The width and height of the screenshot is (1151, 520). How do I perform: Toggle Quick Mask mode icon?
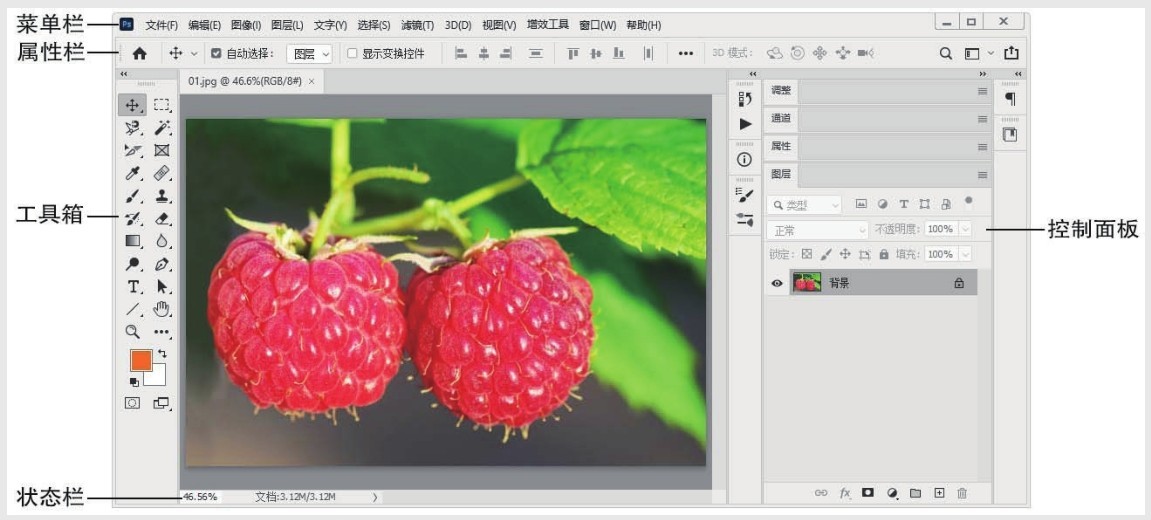click(132, 402)
